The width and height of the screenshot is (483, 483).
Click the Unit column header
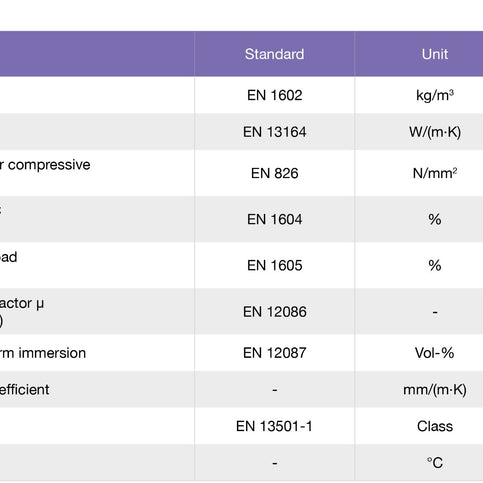point(435,54)
